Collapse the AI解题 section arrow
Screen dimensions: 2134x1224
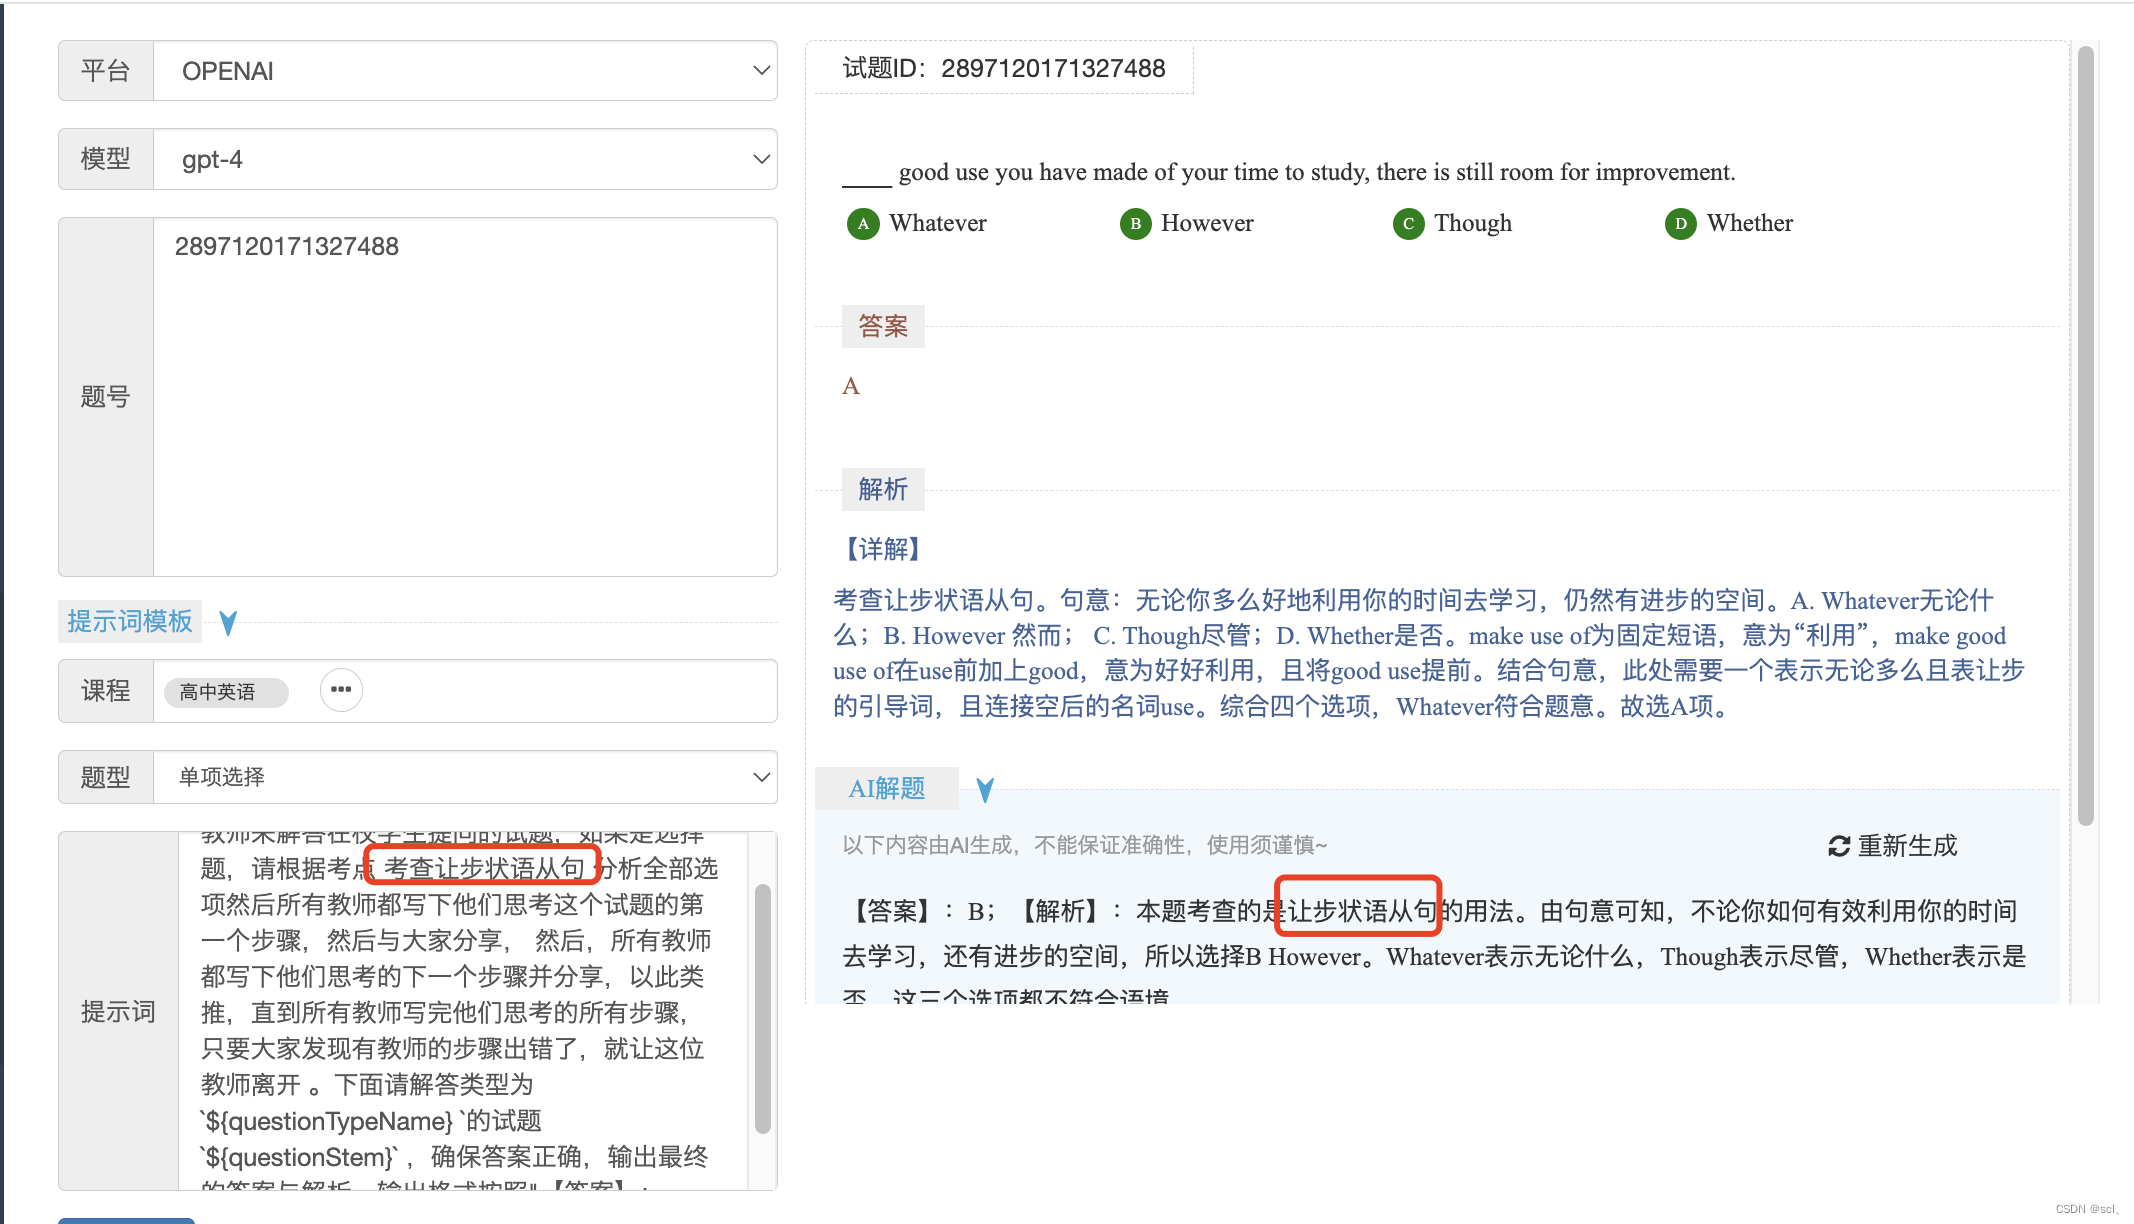pos(985,790)
